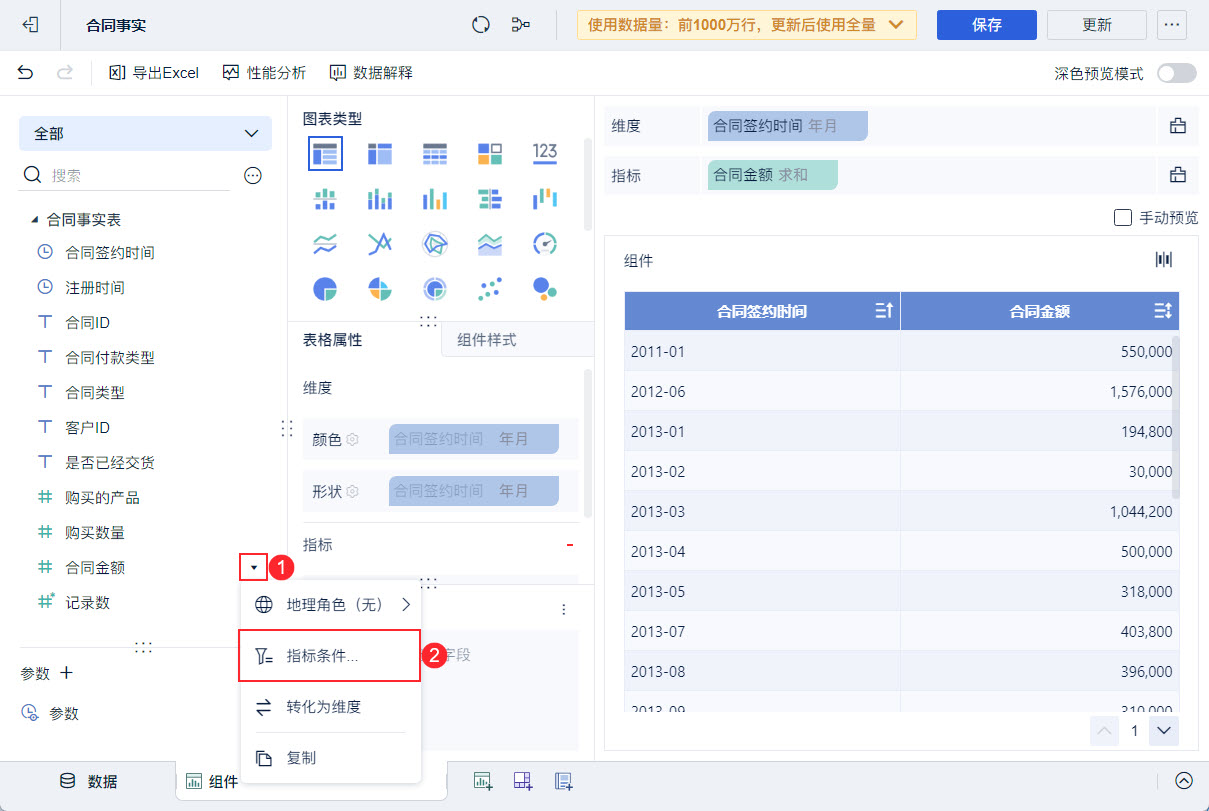
Task: Switch to the 组件 bottom tab
Action: click(211, 781)
